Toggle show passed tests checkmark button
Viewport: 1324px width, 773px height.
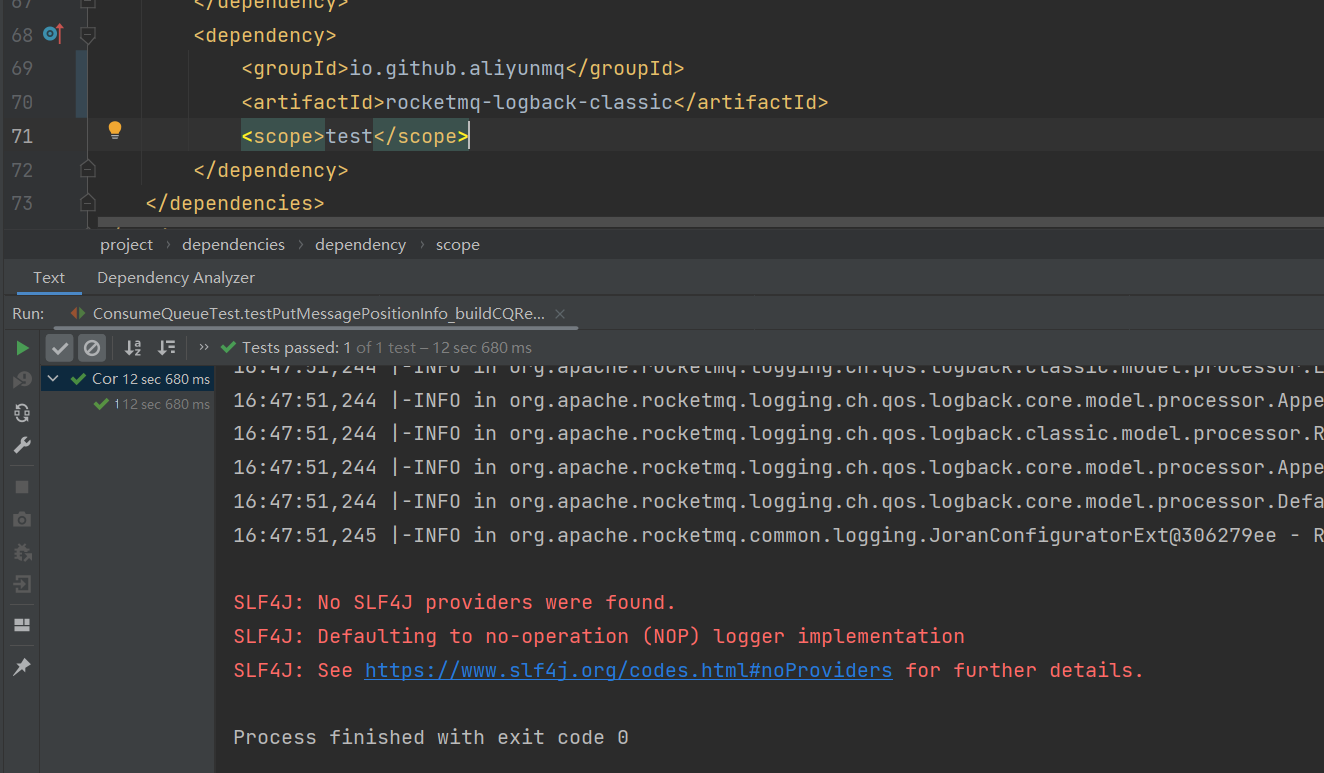tap(60, 348)
